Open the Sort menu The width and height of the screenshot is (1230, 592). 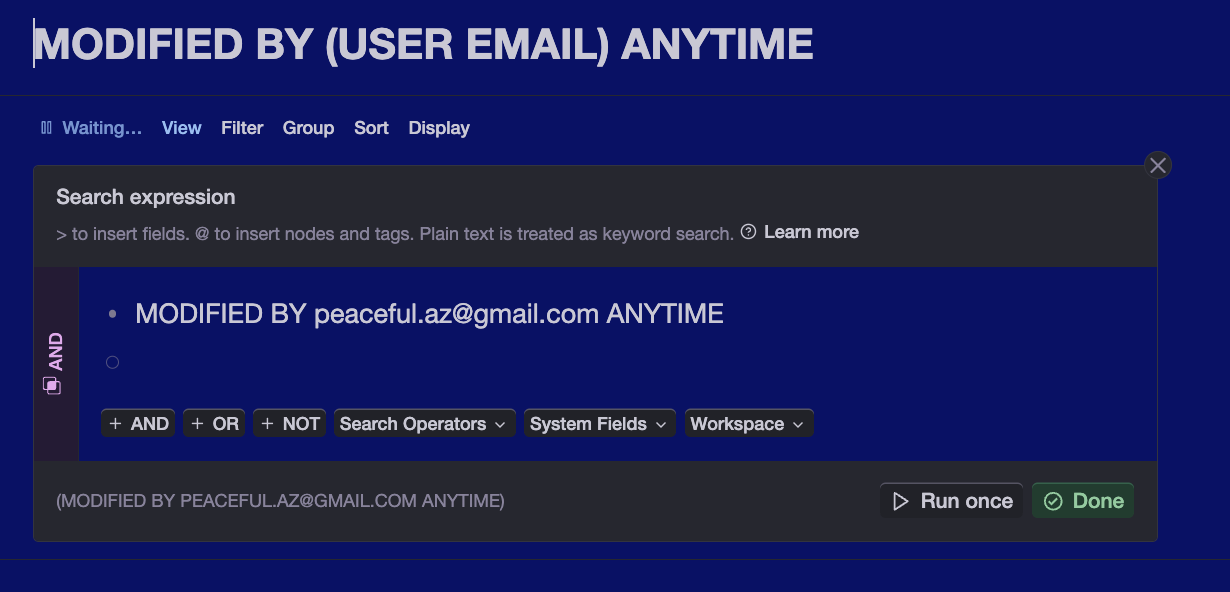[x=371, y=128]
